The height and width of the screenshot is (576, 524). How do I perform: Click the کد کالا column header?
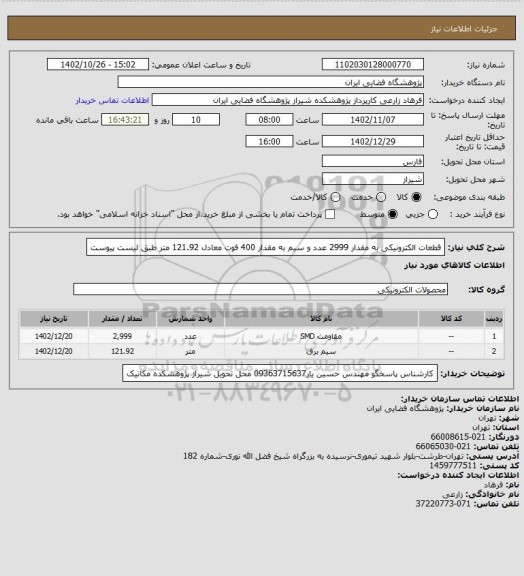[x=451, y=318]
